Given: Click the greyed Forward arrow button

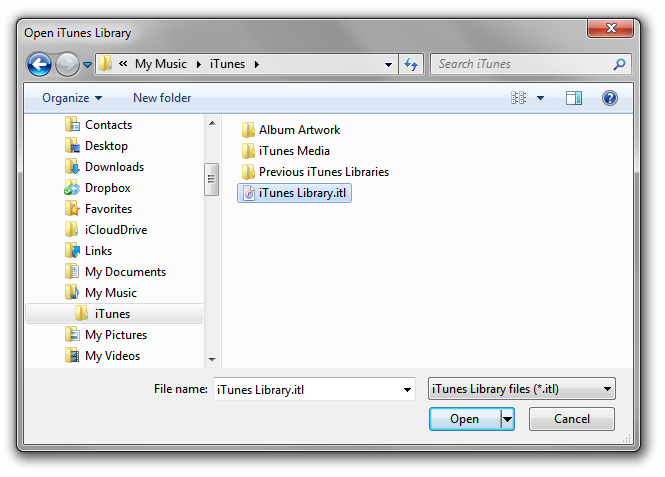Looking at the screenshot, I should coord(67,65).
